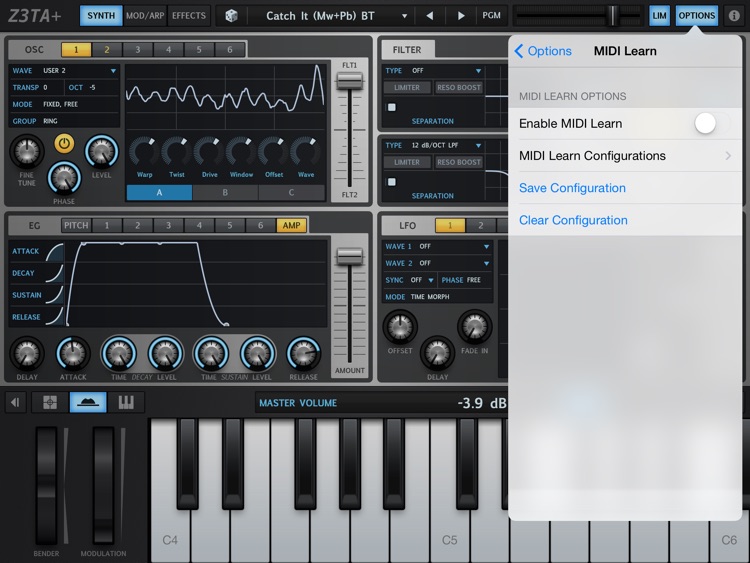Click the oscillator Phase knob
The width and height of the screenshot is (750, 563).
click(x=64, y=178)
